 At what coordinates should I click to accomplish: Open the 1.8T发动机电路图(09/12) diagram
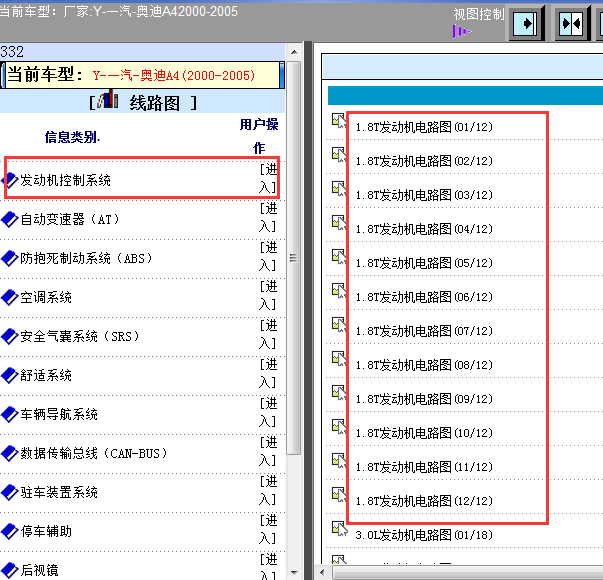click(424, 399)
